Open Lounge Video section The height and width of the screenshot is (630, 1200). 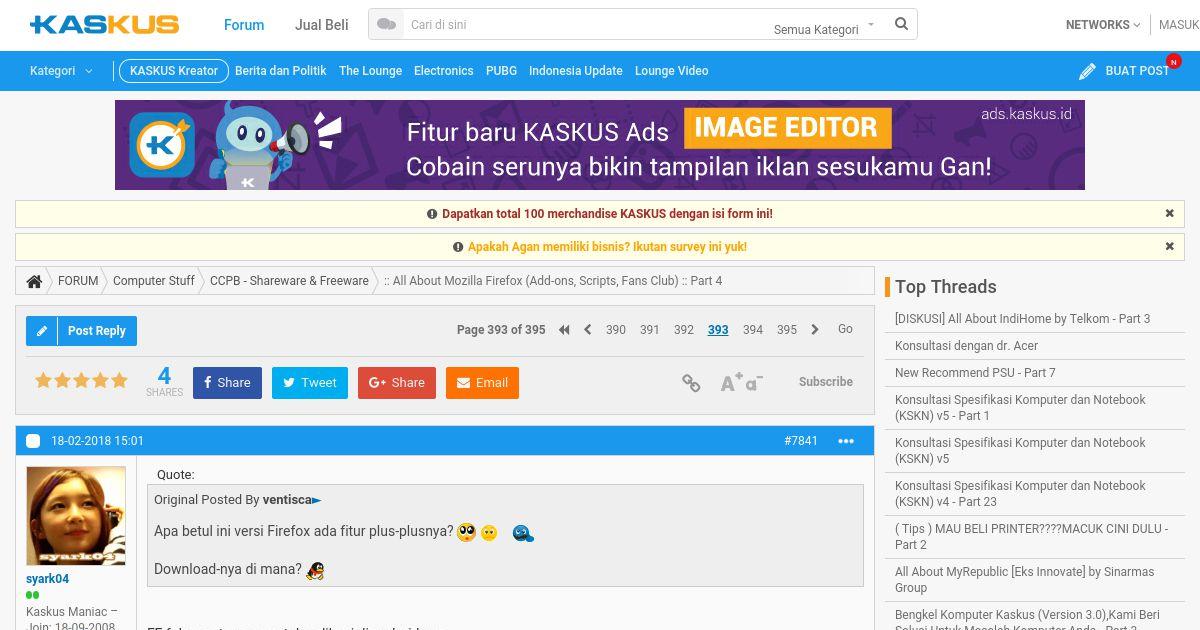point(671,71)
